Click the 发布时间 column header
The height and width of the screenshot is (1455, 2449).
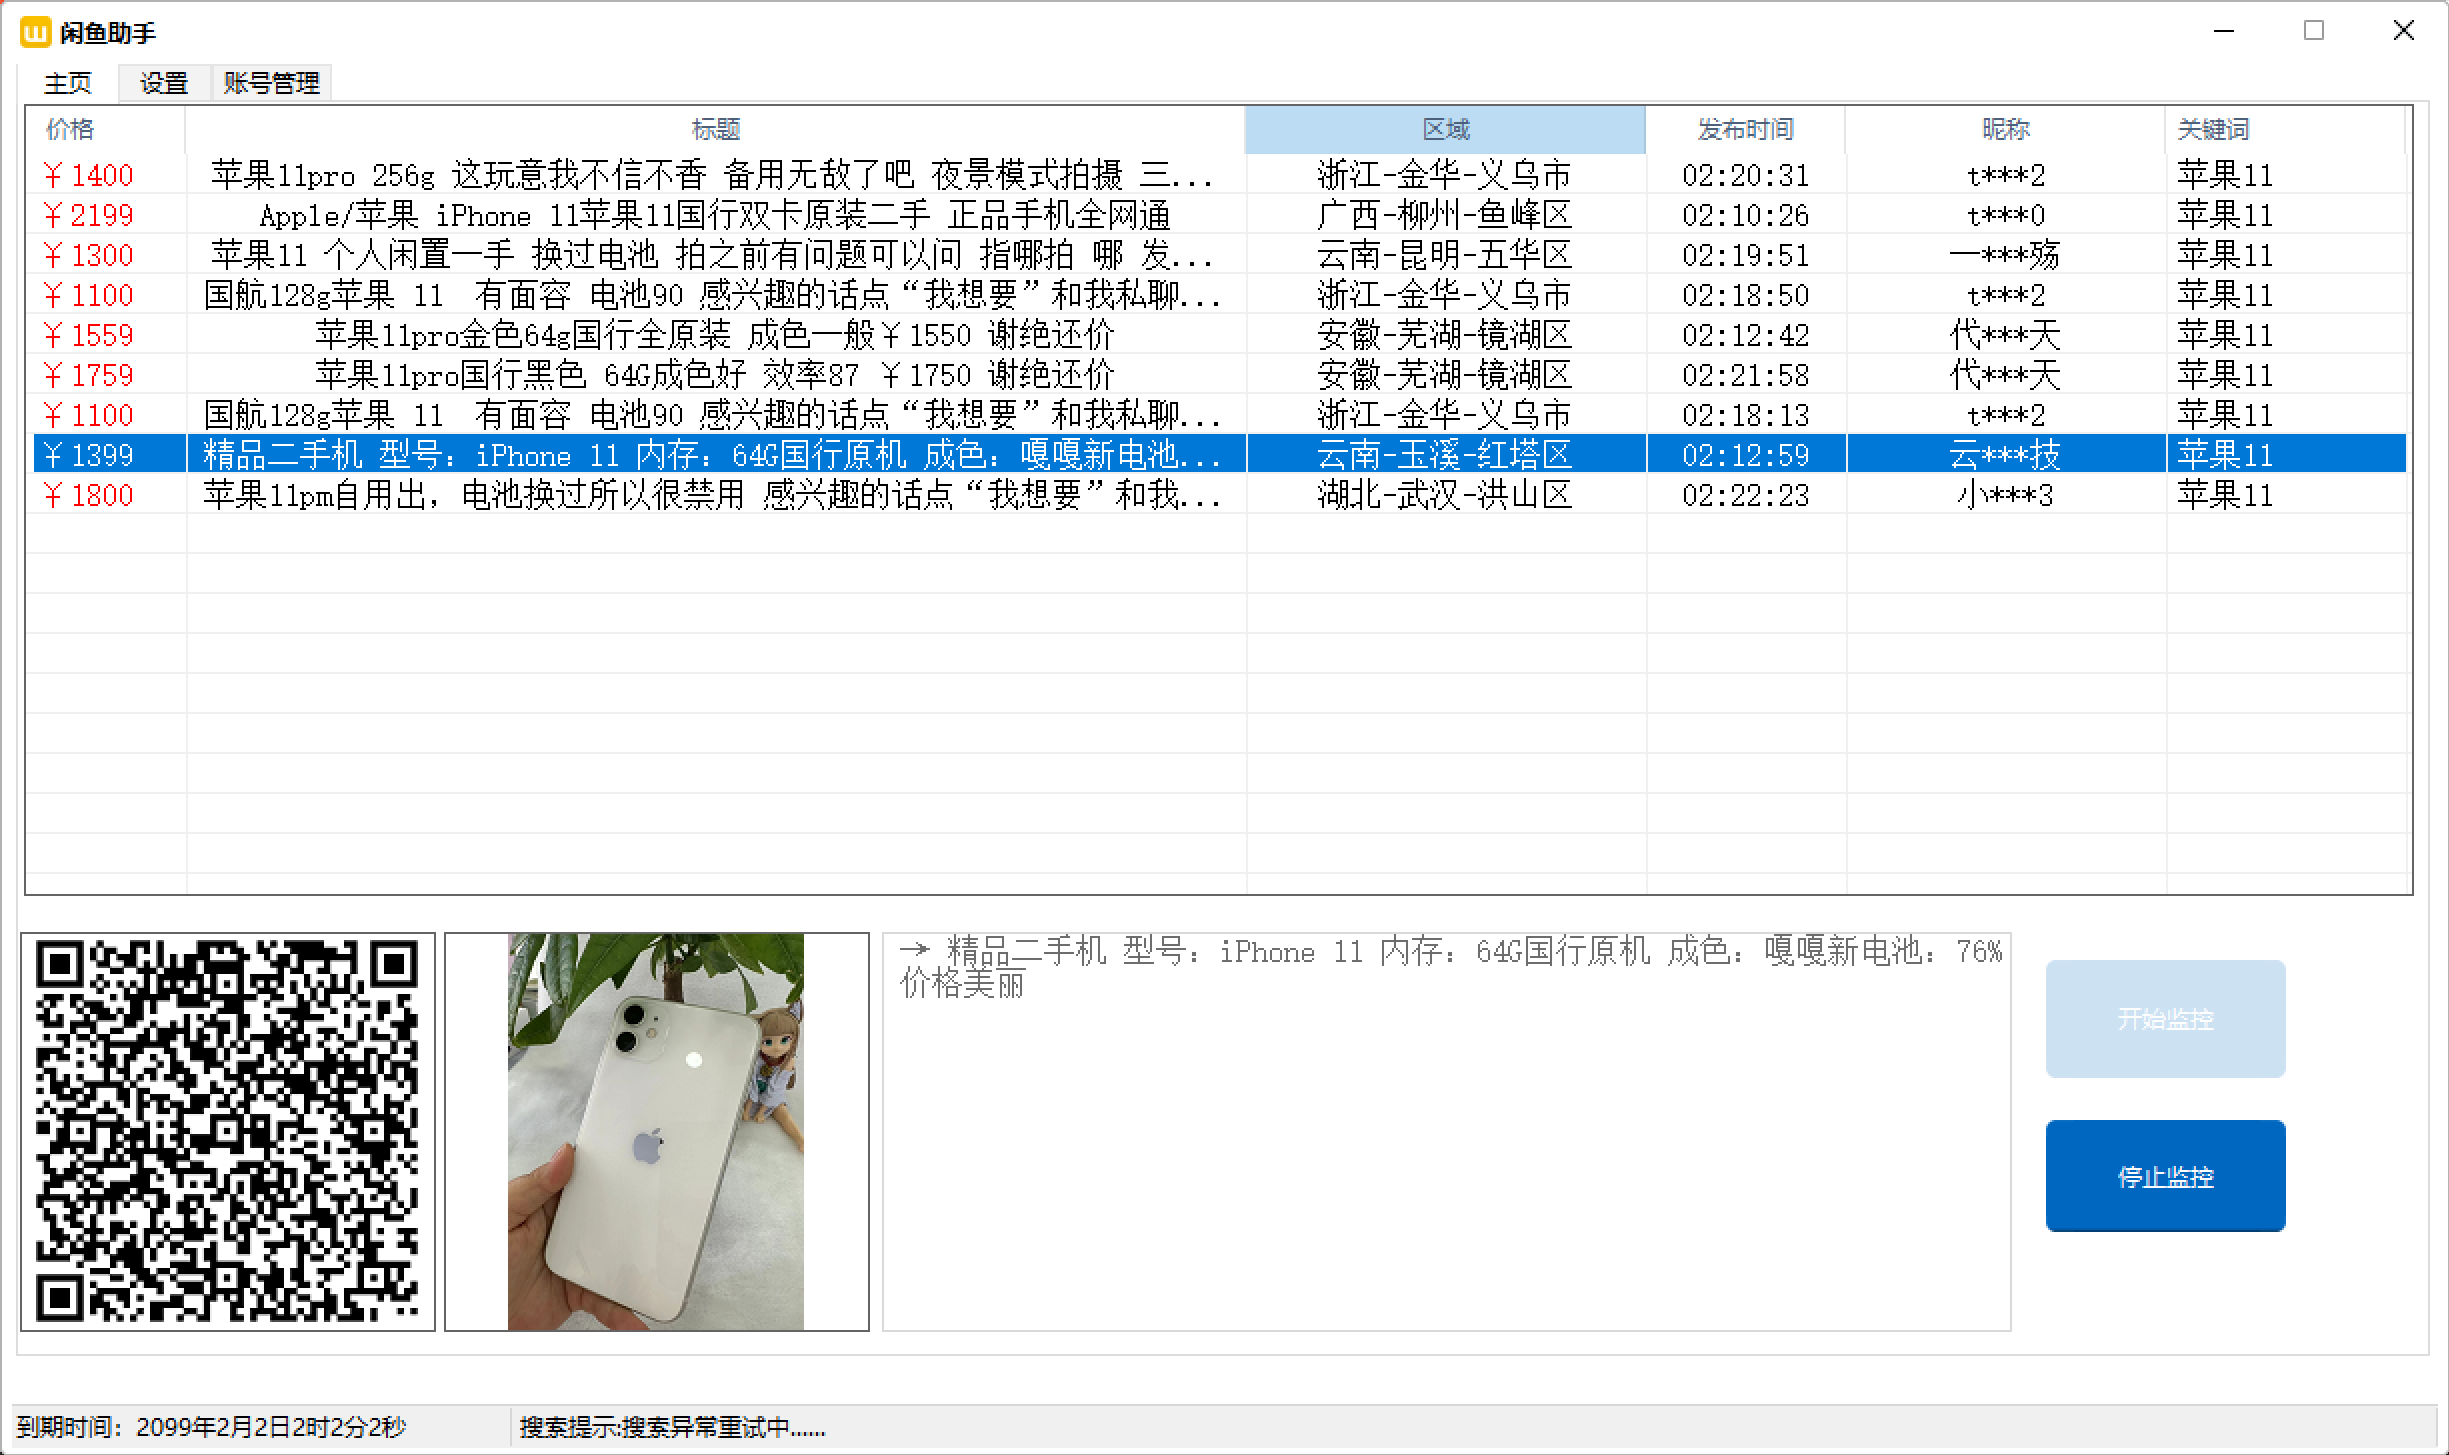click(1745, 129)
